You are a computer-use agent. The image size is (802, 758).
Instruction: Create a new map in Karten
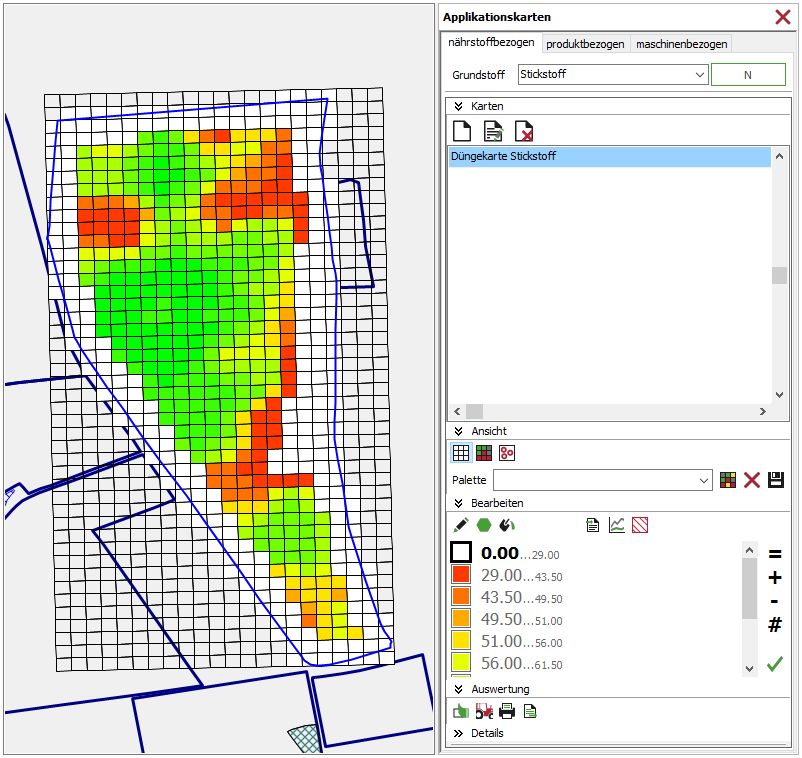462,131
